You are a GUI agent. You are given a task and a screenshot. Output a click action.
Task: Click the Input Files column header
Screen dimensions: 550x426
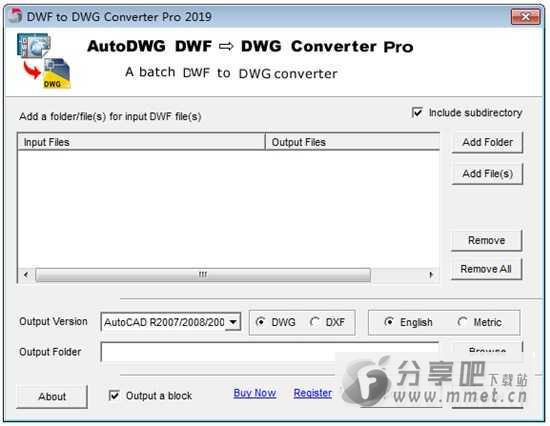141,142
